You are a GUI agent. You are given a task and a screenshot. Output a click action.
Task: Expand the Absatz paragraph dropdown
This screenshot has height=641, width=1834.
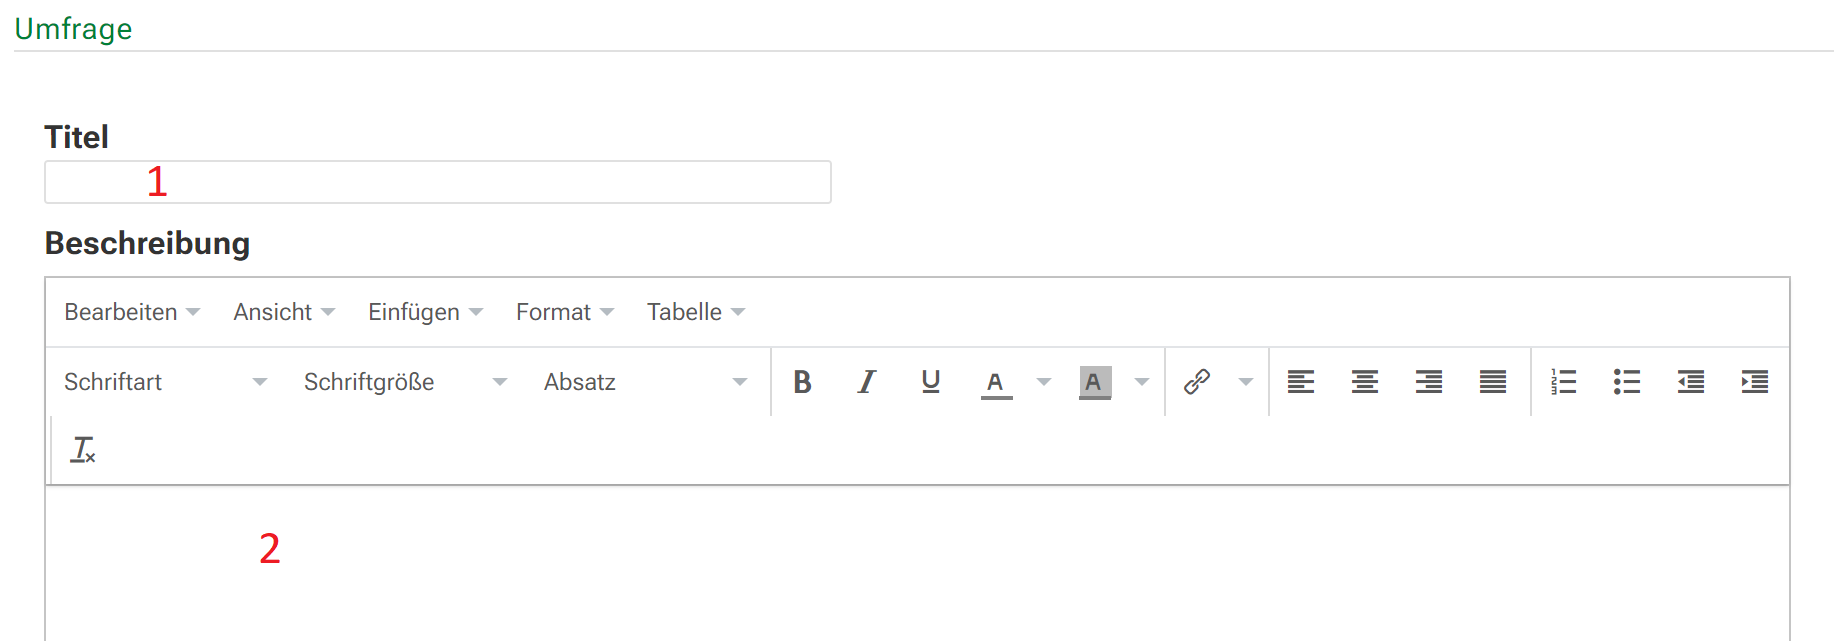click(645, 382)
